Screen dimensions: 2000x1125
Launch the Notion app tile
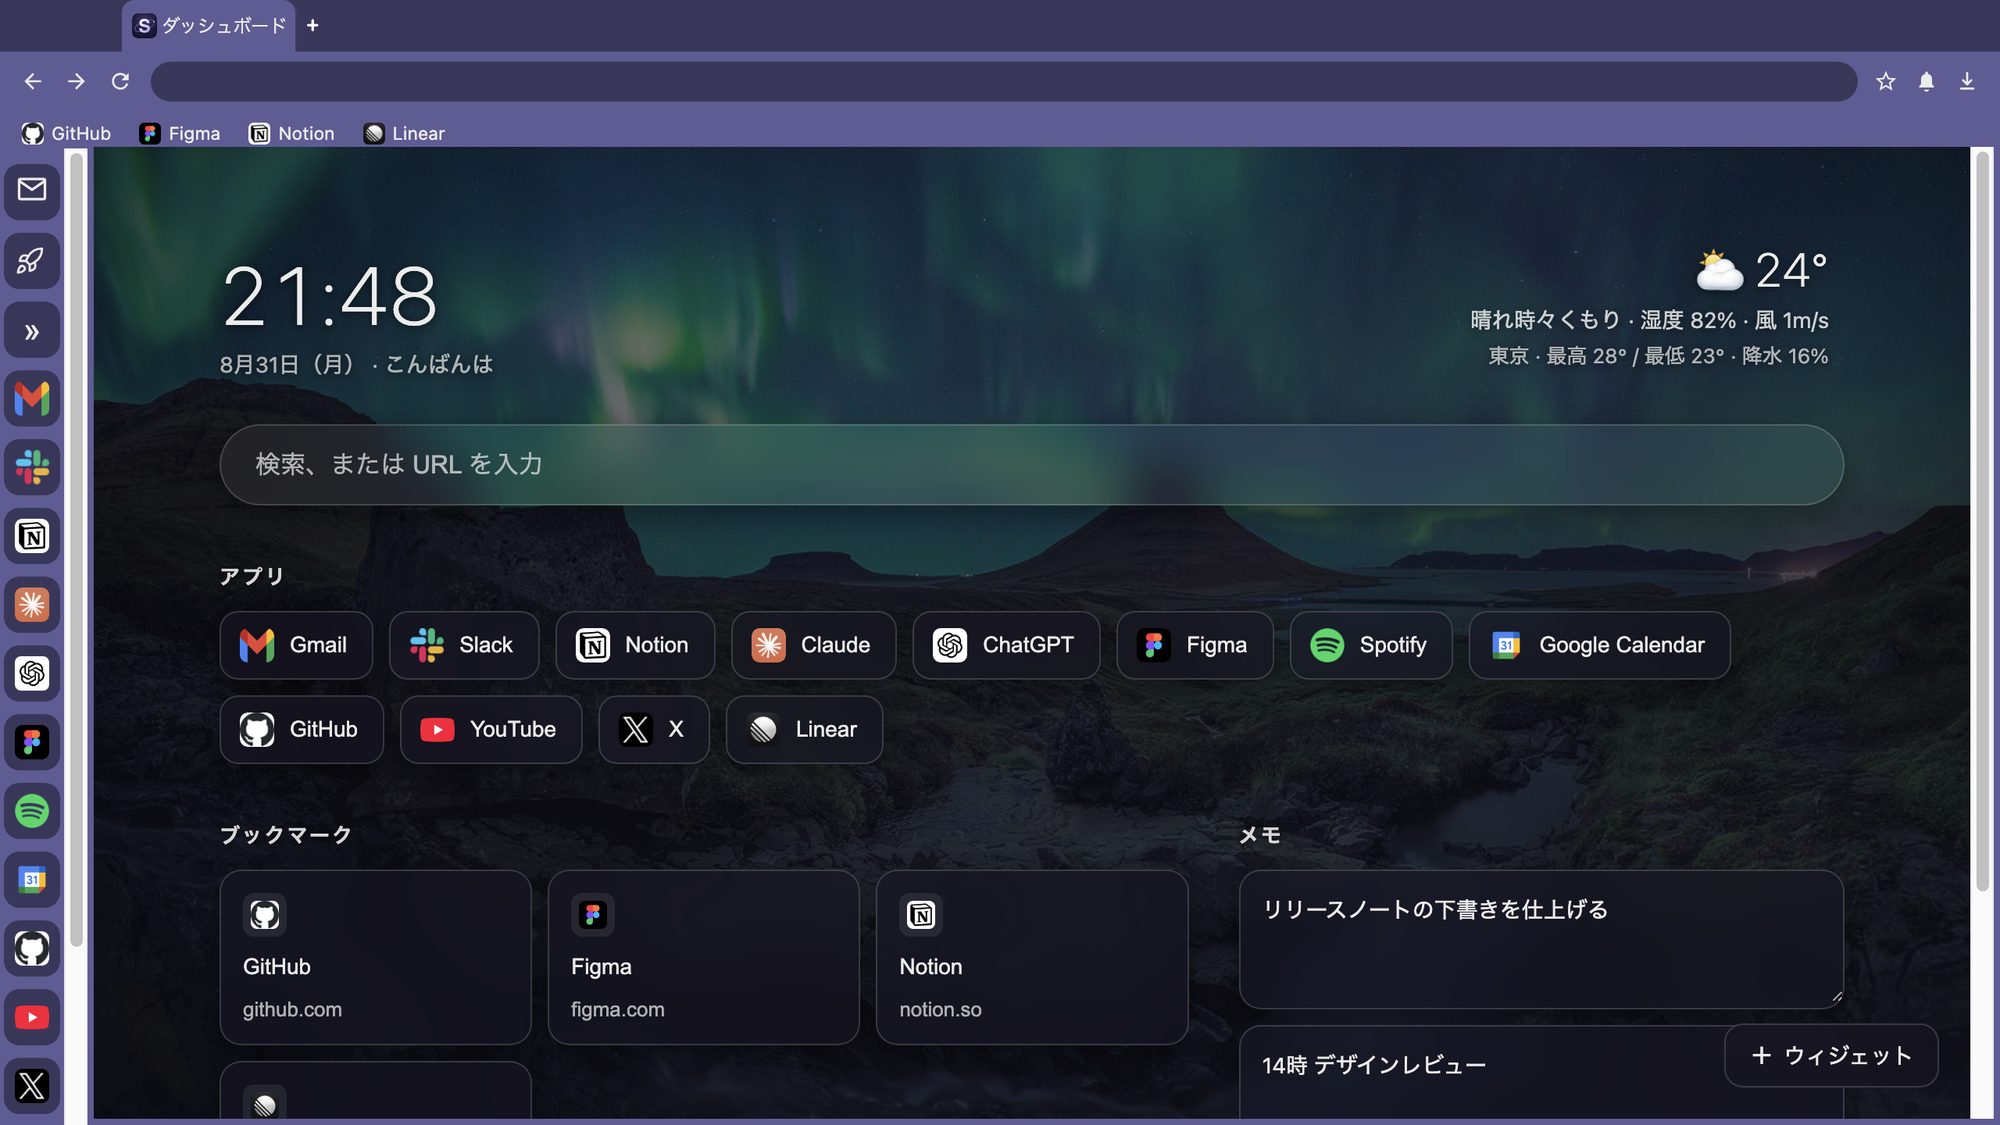tap(635, 646)
